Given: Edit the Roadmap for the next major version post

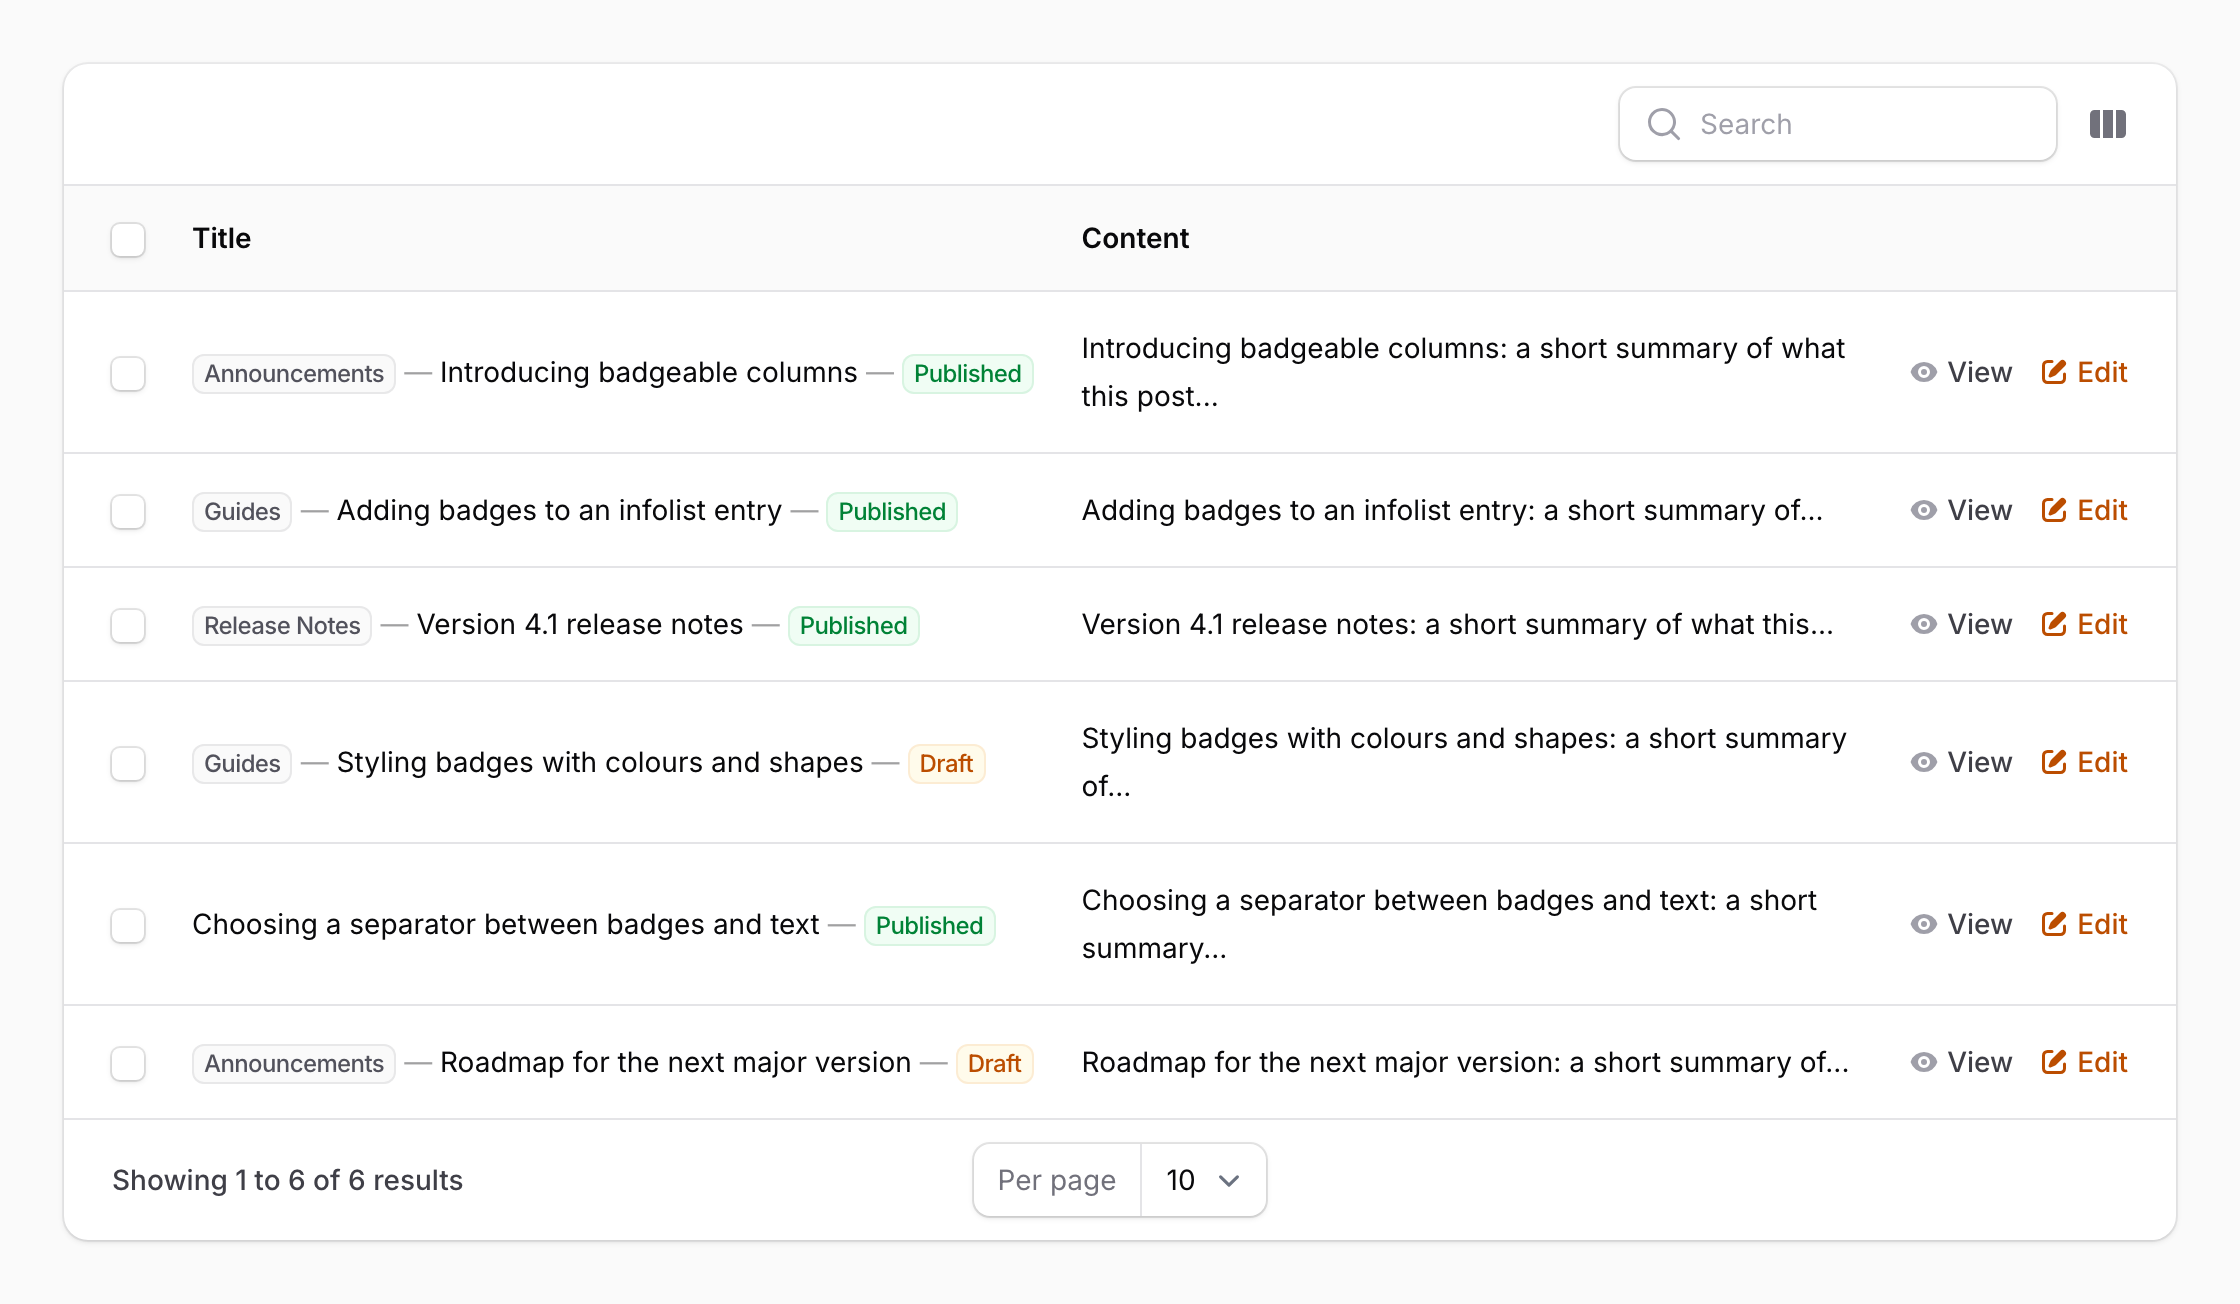Looking at the screenshot, I should [2084, 1062].
